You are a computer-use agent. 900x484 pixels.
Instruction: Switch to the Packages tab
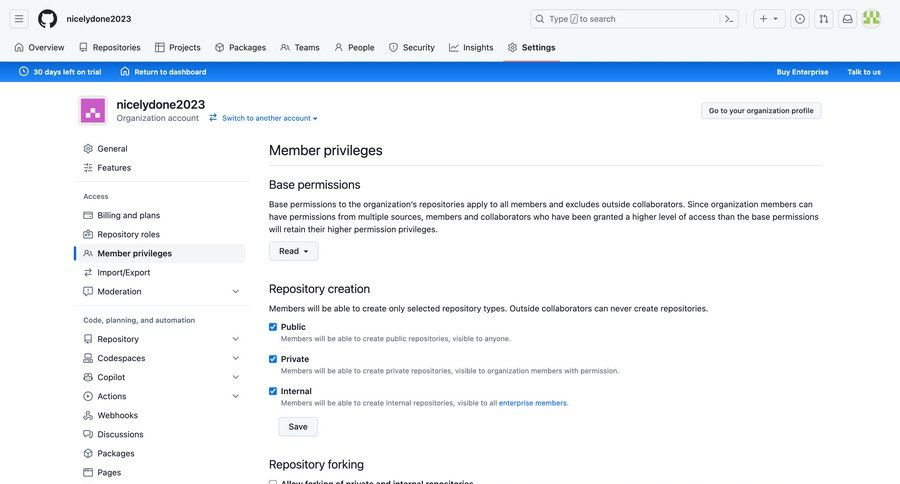click(240, 48)
